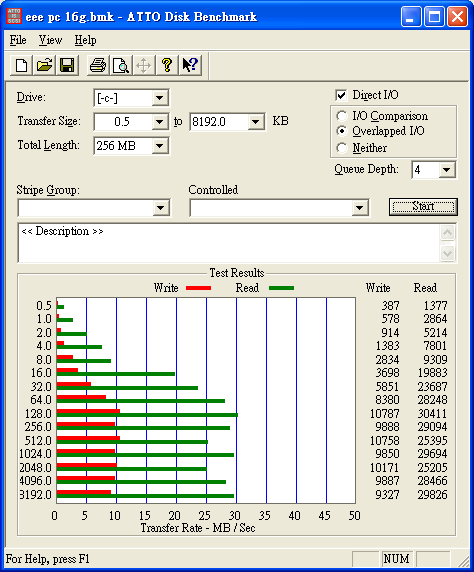
Task: Open the File menu
Action: (x=18, y=40)
